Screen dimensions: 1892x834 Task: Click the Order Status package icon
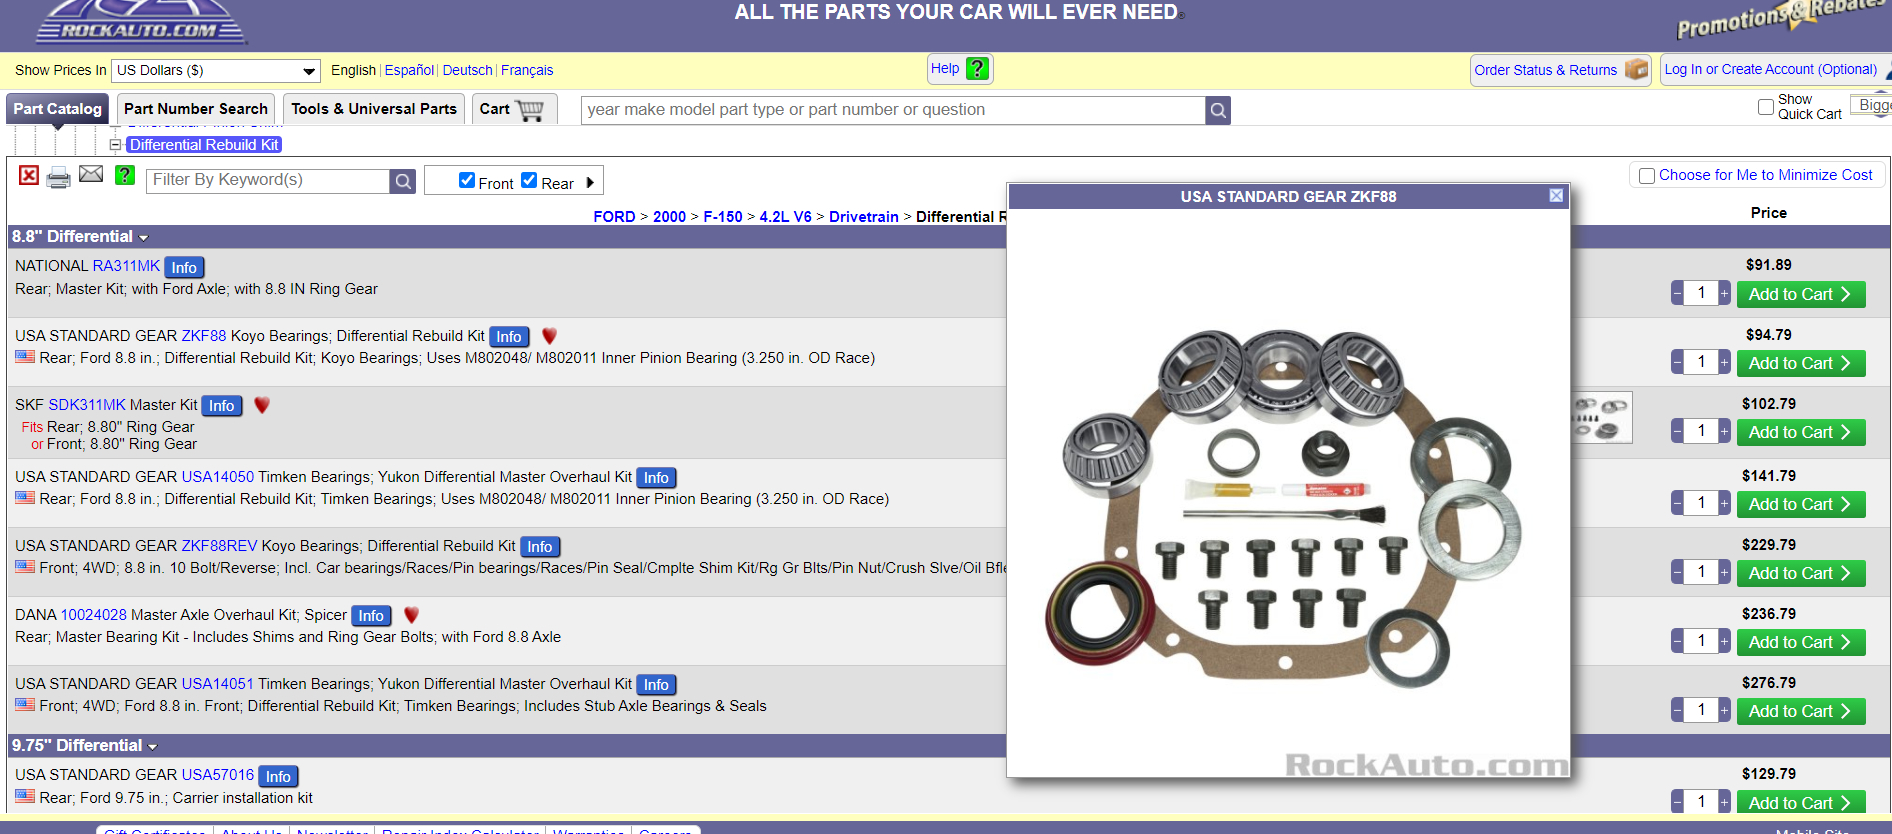click(1637, 69)
